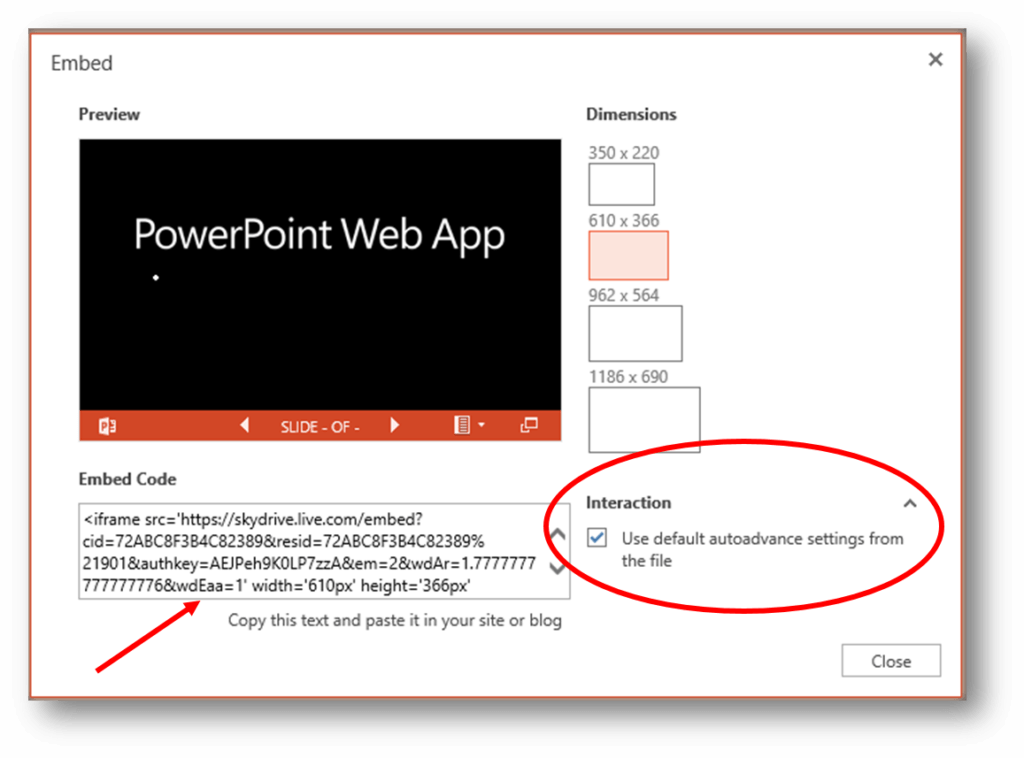Click the PowerPoint logo in the preview toolbar
The height and width of the screenshot is (758, 1024).
point(107,425)
